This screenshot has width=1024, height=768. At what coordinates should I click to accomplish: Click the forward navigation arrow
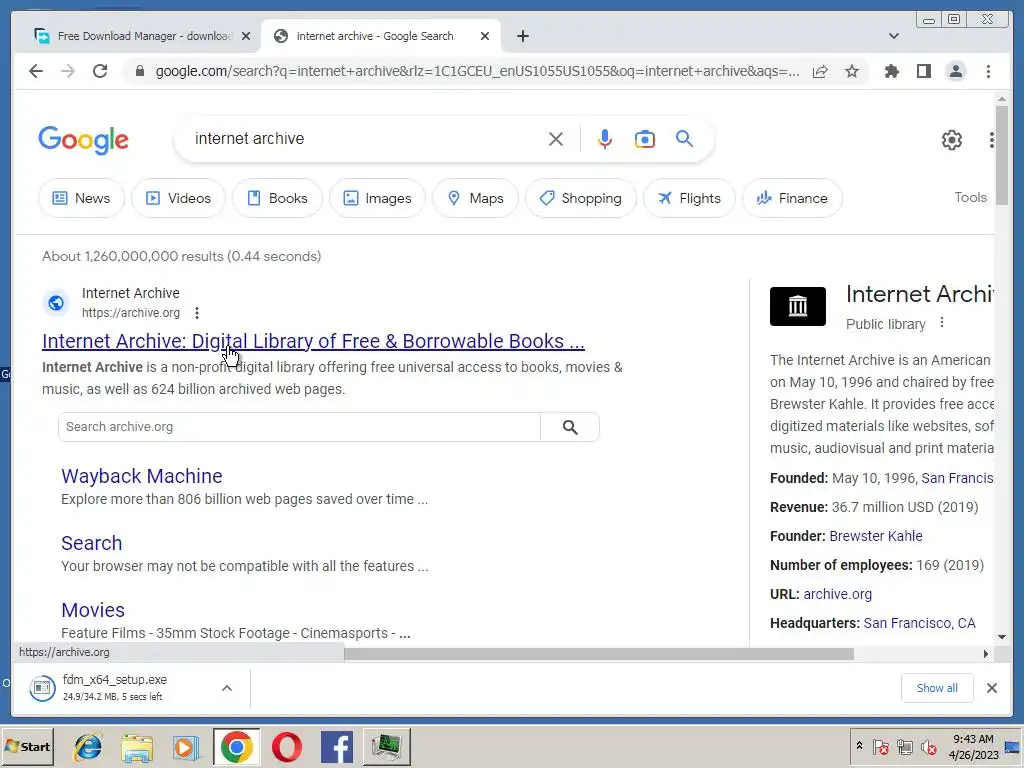(x=68, y=71)
